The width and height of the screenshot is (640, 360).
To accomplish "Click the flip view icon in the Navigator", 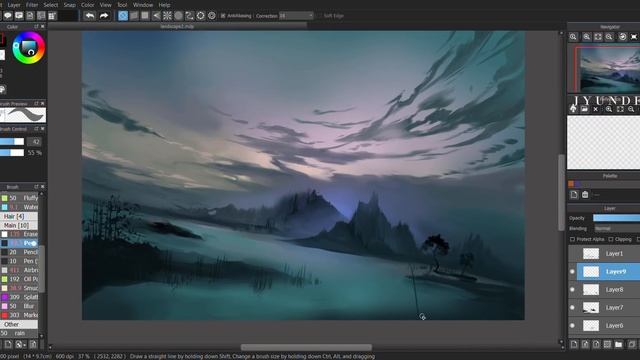I will [x=634, y=37].
